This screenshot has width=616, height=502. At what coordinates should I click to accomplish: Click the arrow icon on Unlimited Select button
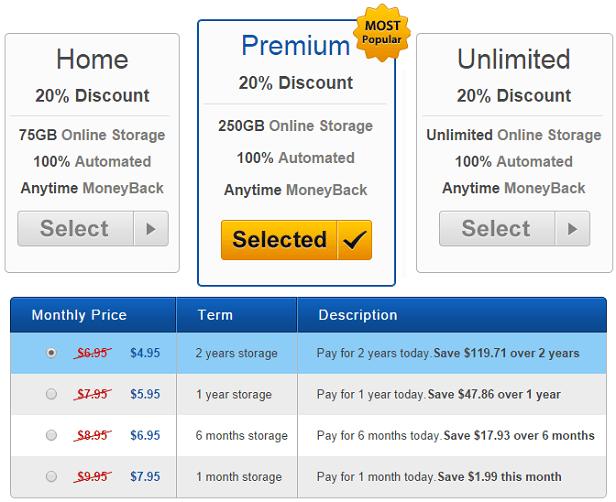tap(572, 229)
